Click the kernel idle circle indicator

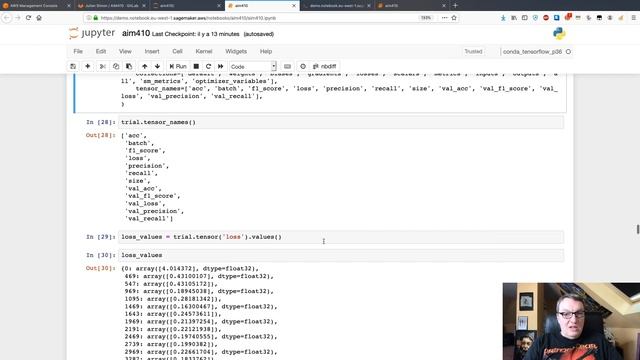568,52
